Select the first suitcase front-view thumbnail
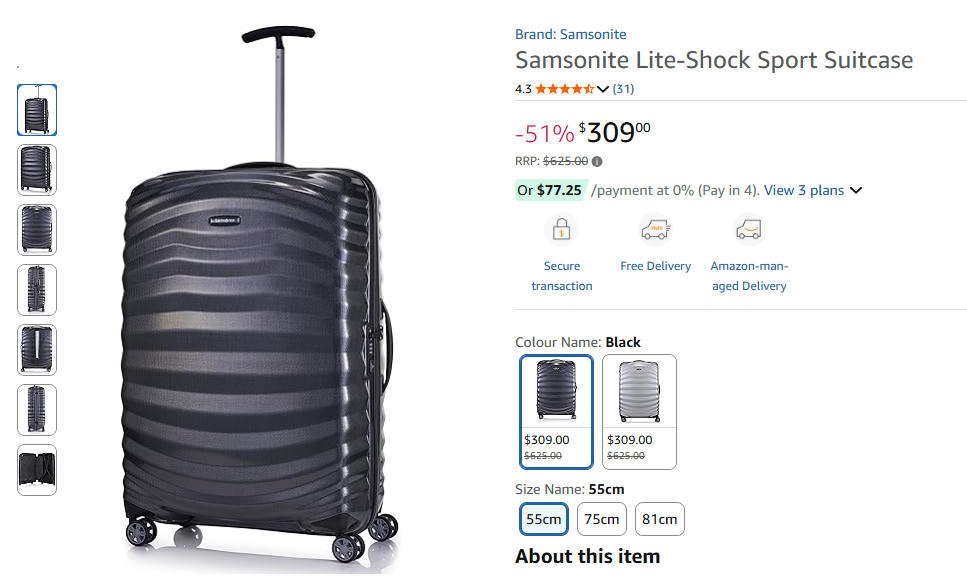967x577 pixels. click(37, 110)
